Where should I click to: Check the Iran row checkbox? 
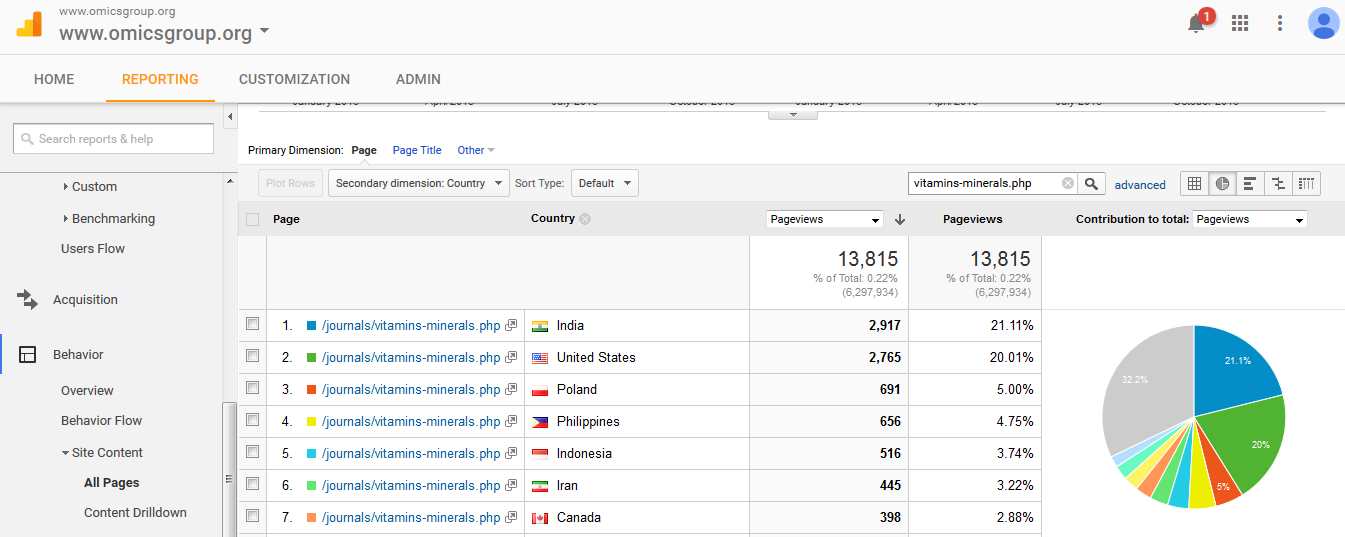tap(252, 484)
